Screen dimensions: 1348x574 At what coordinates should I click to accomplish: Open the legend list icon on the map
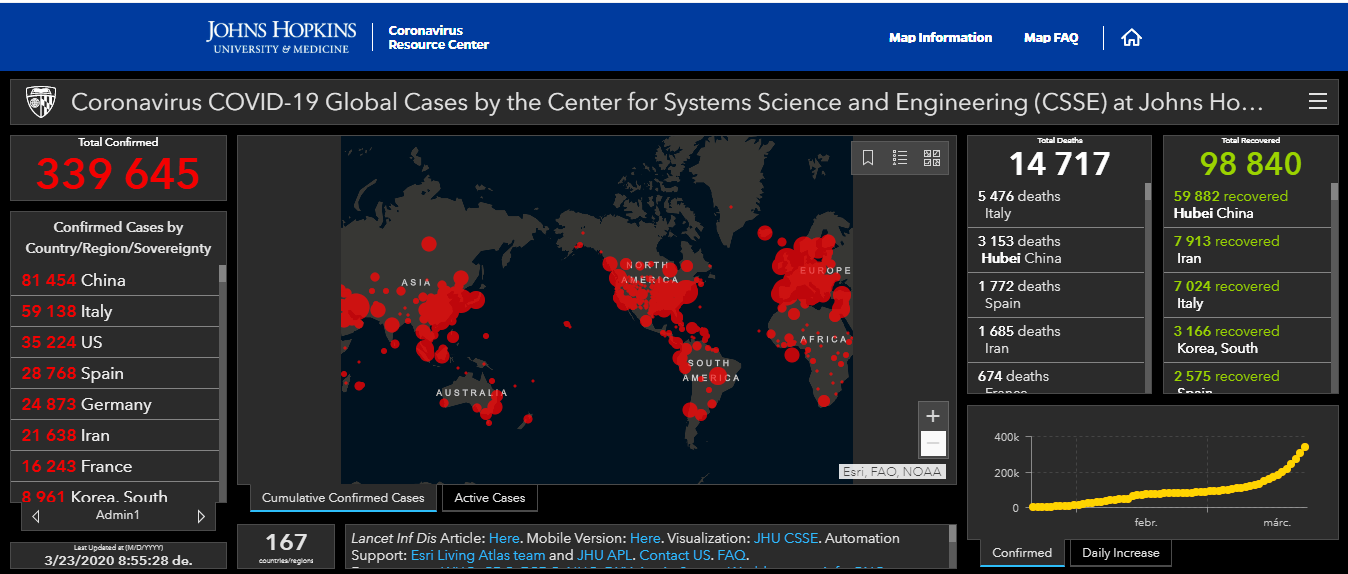900,157
